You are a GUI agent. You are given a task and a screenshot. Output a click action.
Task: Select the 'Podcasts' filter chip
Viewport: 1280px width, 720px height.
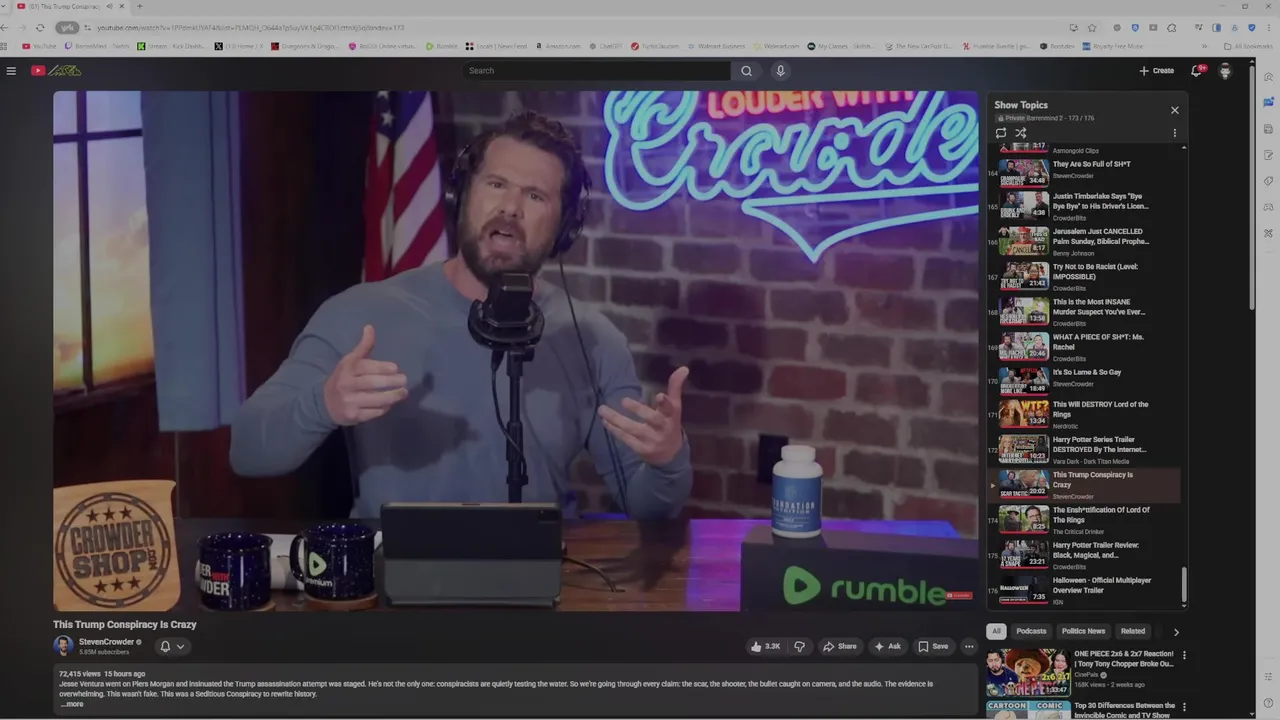pos(1031,631)
